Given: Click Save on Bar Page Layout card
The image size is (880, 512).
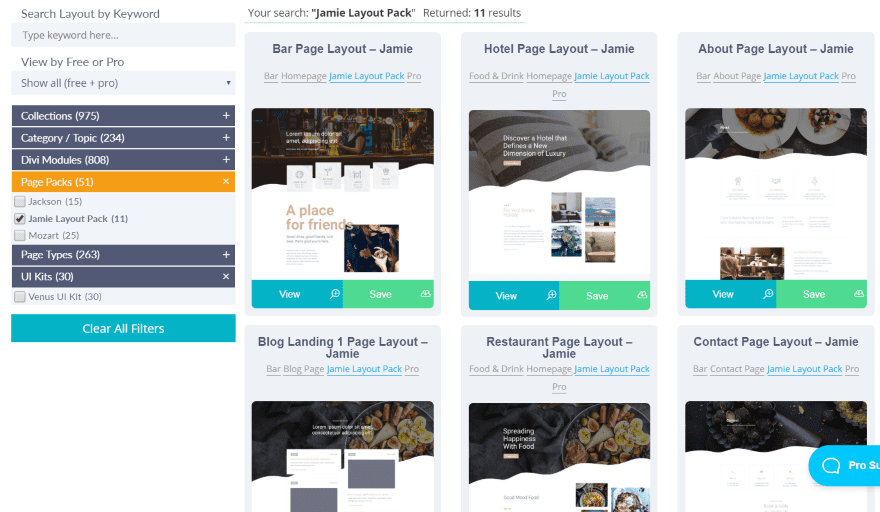Looking at the screenshot, I should coord(388,294).
